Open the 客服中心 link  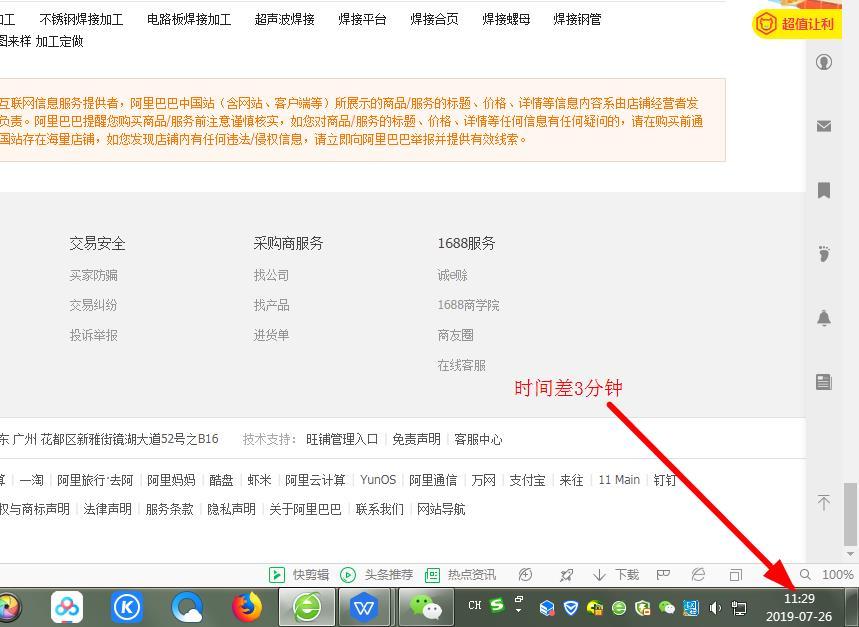tap(478, 439)
